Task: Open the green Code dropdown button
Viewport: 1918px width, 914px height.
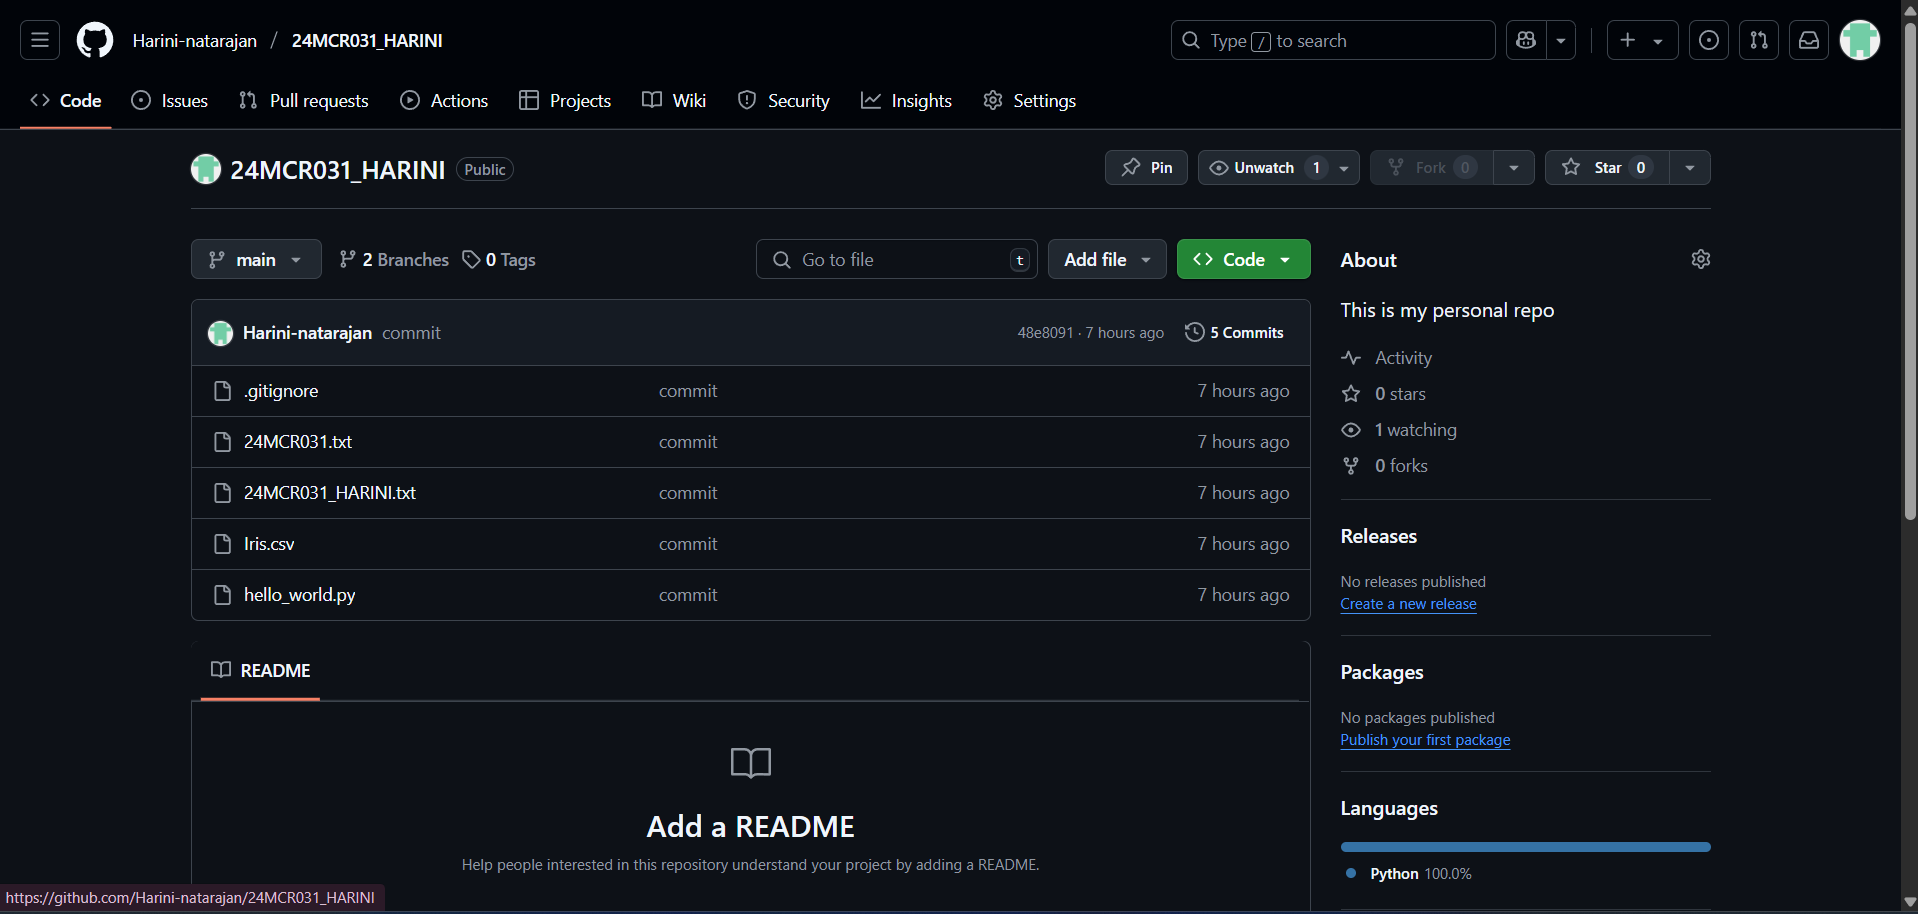Action: tap(1243, 259)
